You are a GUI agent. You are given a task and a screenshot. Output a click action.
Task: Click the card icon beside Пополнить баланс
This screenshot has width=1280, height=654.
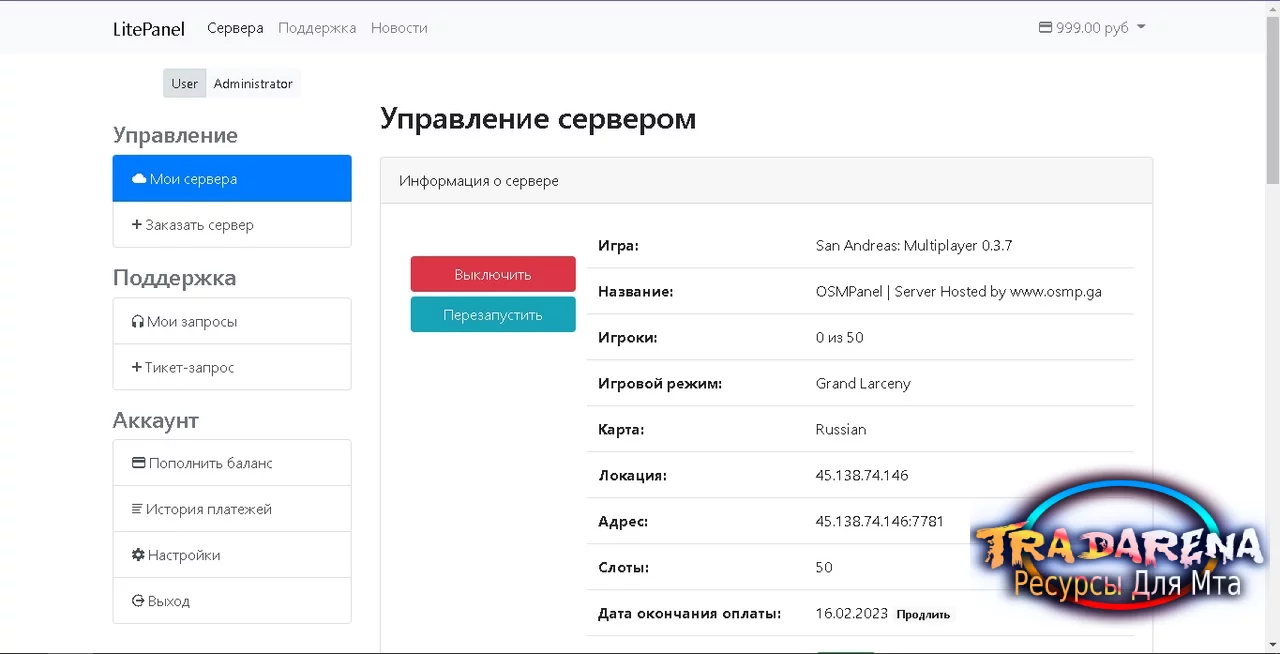pos(139,463)
